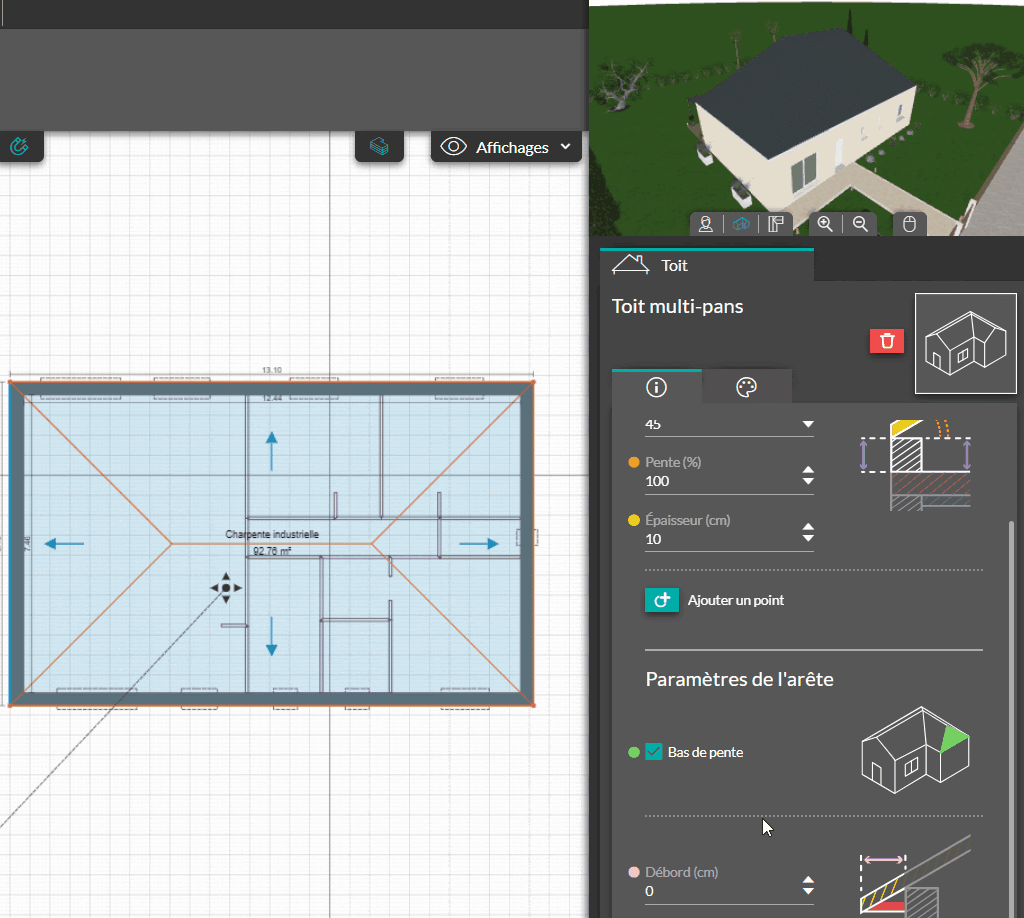This screenshot has width=1024, height=918.
Task: Switch 3D preview to floor plan view
Action: (776, 224)
